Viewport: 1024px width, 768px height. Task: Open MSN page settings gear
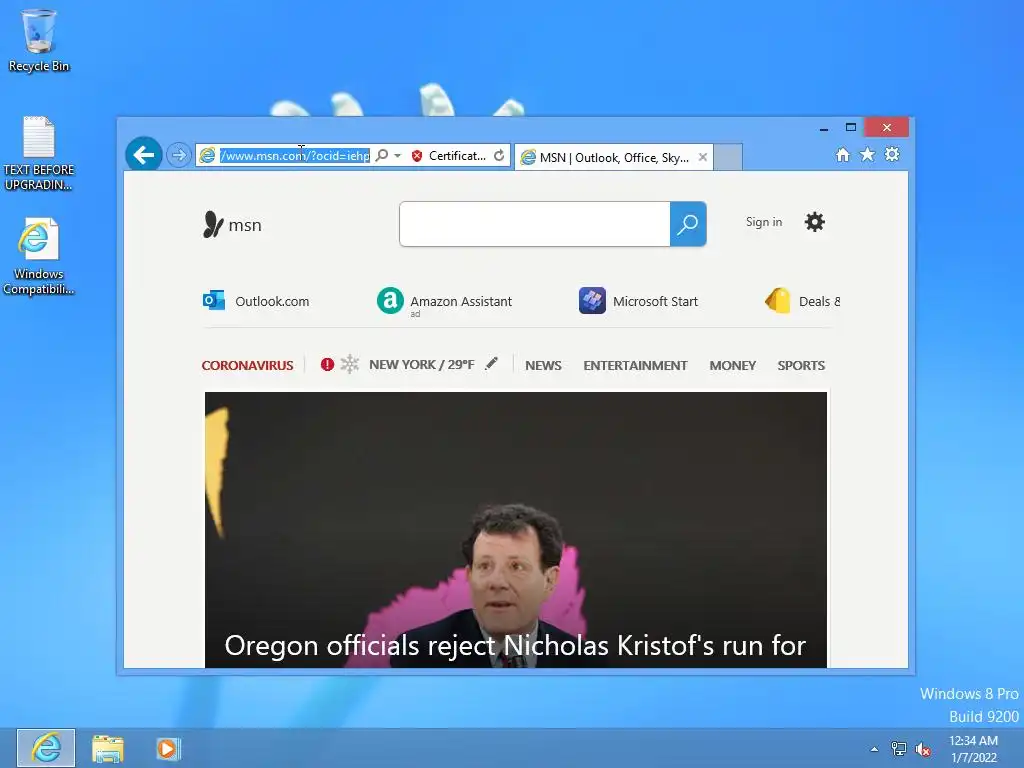point(814,222)
